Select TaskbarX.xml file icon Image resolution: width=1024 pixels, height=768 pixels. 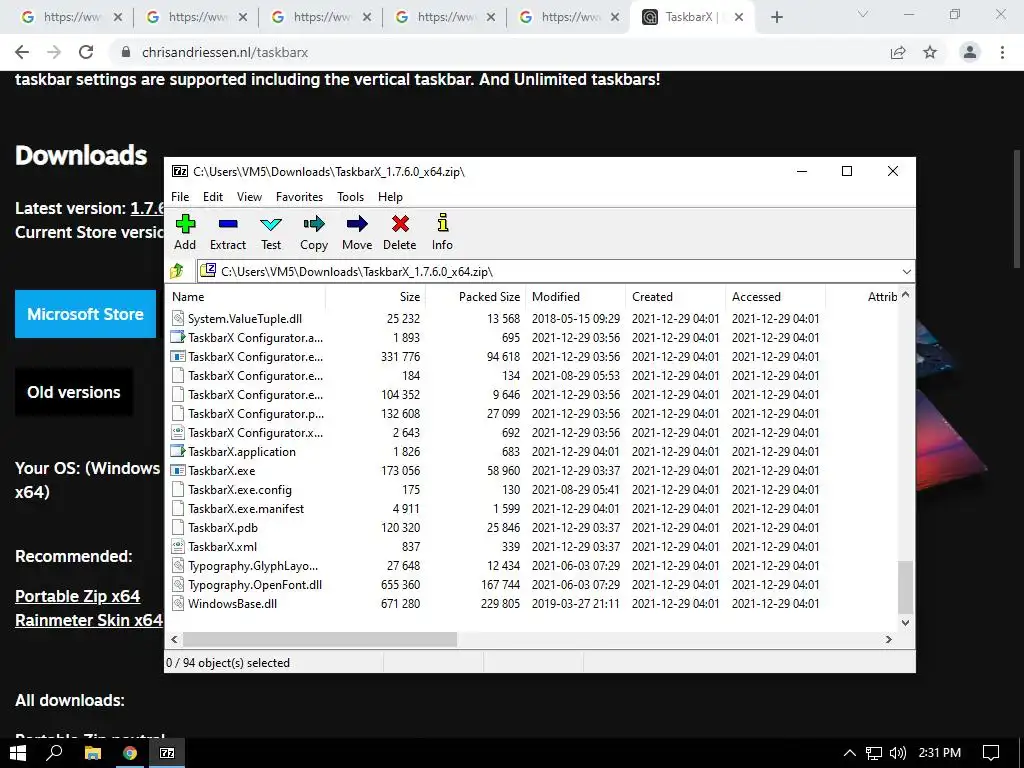pos(178,547)
